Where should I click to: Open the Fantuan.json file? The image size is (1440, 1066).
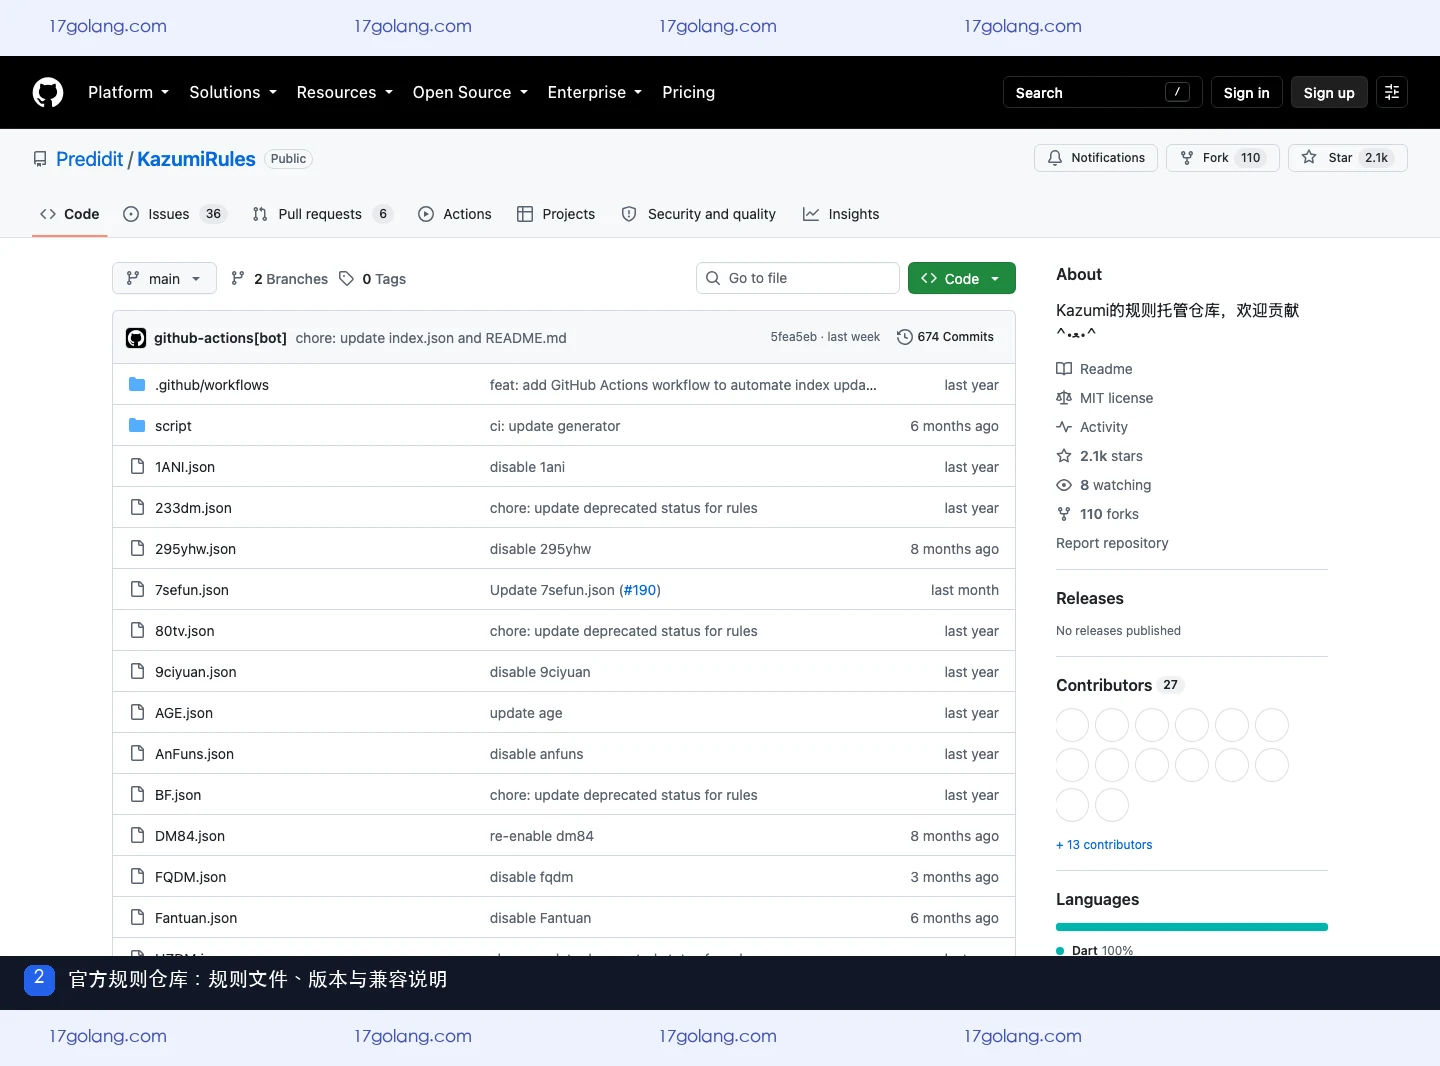tap(196, 918)
